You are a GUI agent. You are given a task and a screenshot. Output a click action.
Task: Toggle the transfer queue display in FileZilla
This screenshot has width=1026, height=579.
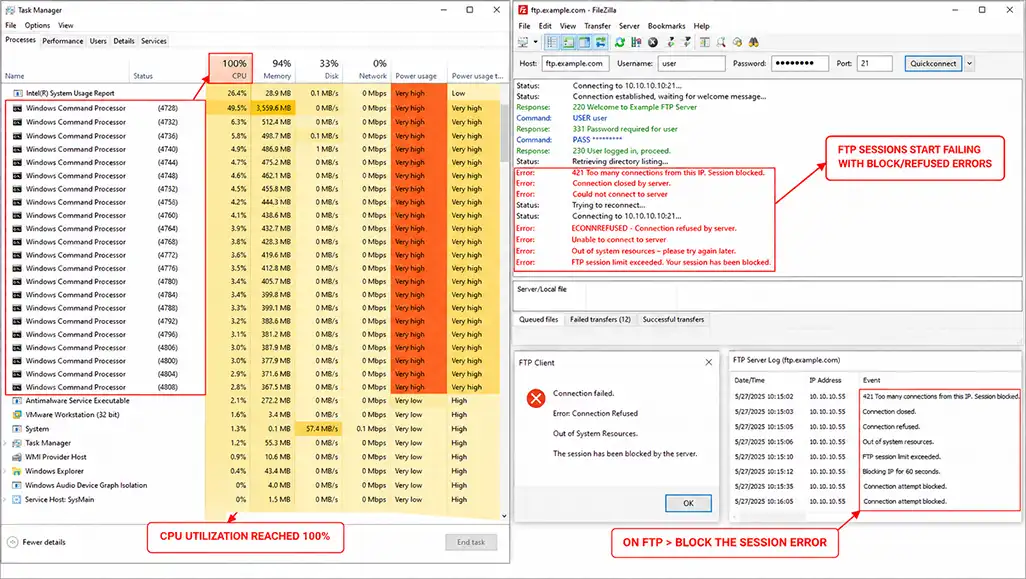pos(601,42)
